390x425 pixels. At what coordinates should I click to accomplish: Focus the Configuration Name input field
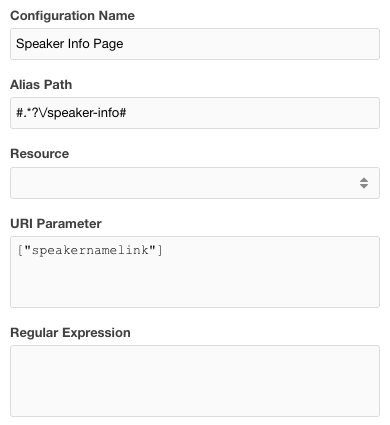coord(195,44)
